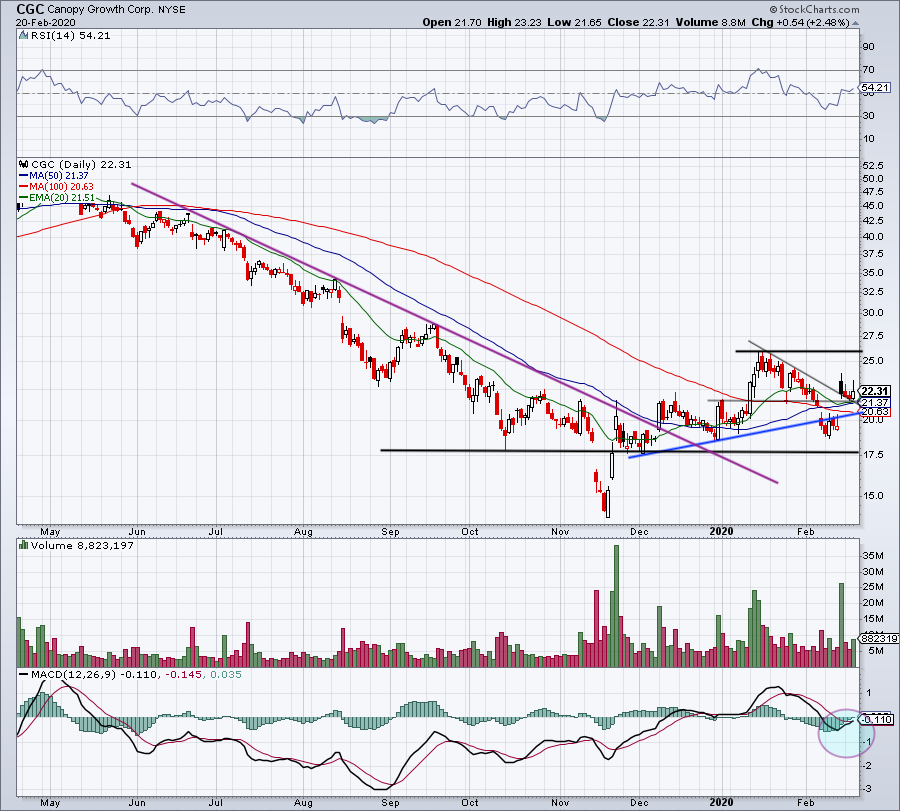Click the 52.5 price axis label

[872, 166]
